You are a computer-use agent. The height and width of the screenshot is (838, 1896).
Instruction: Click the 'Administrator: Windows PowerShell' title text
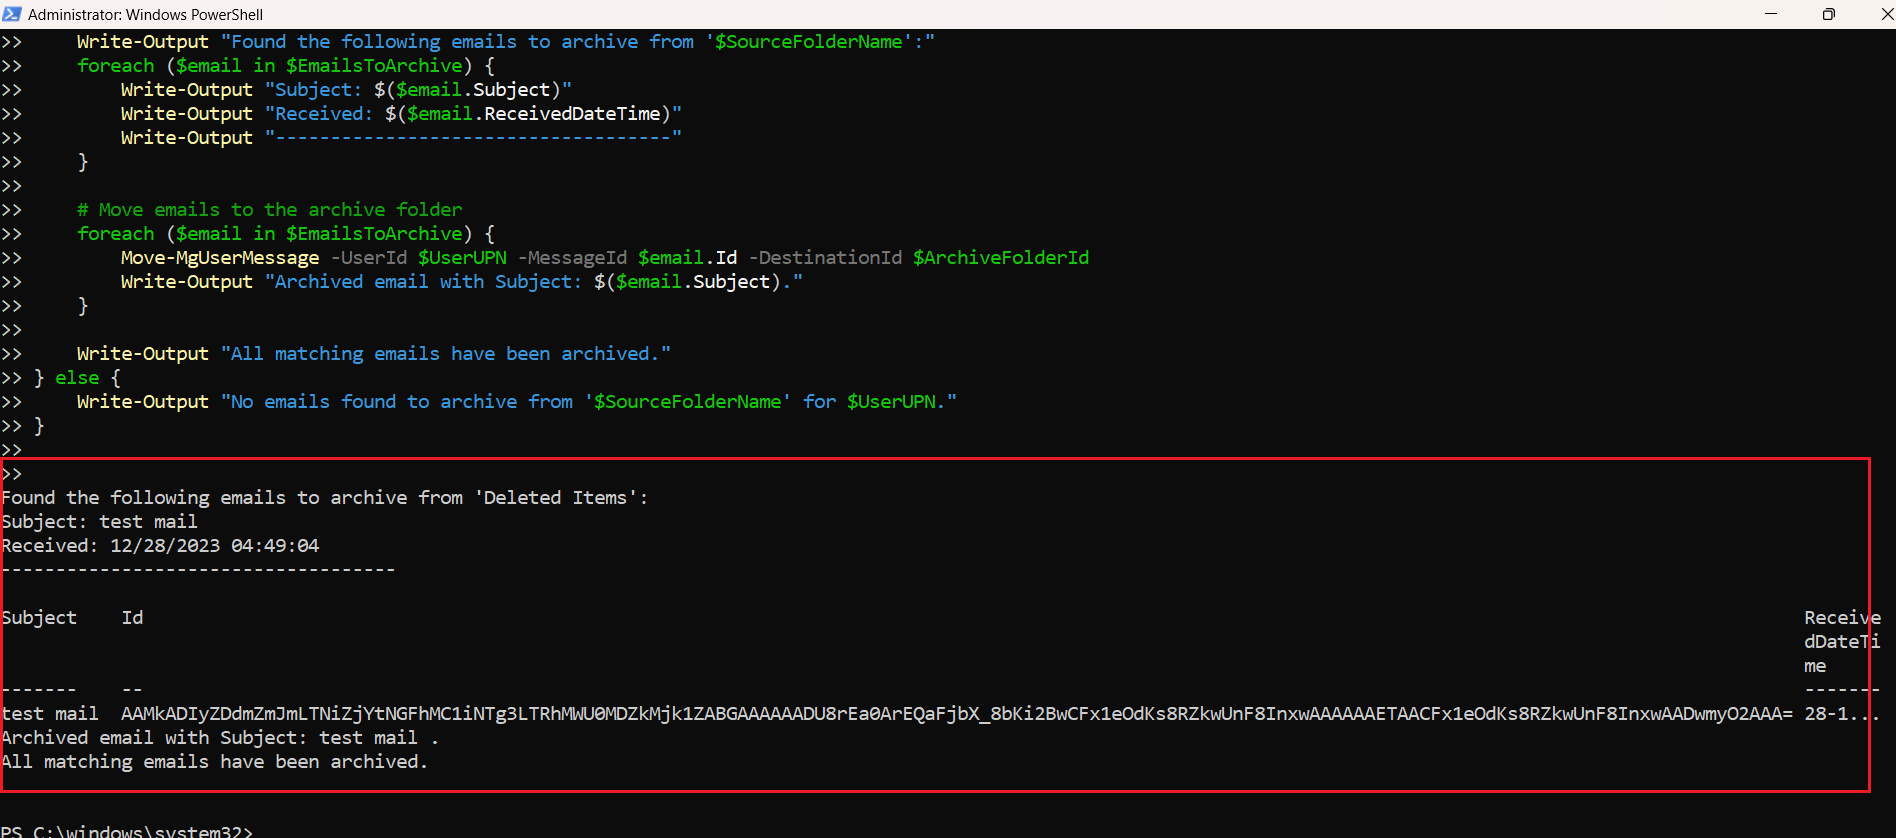pyautogui.click(x=145, y=14)
